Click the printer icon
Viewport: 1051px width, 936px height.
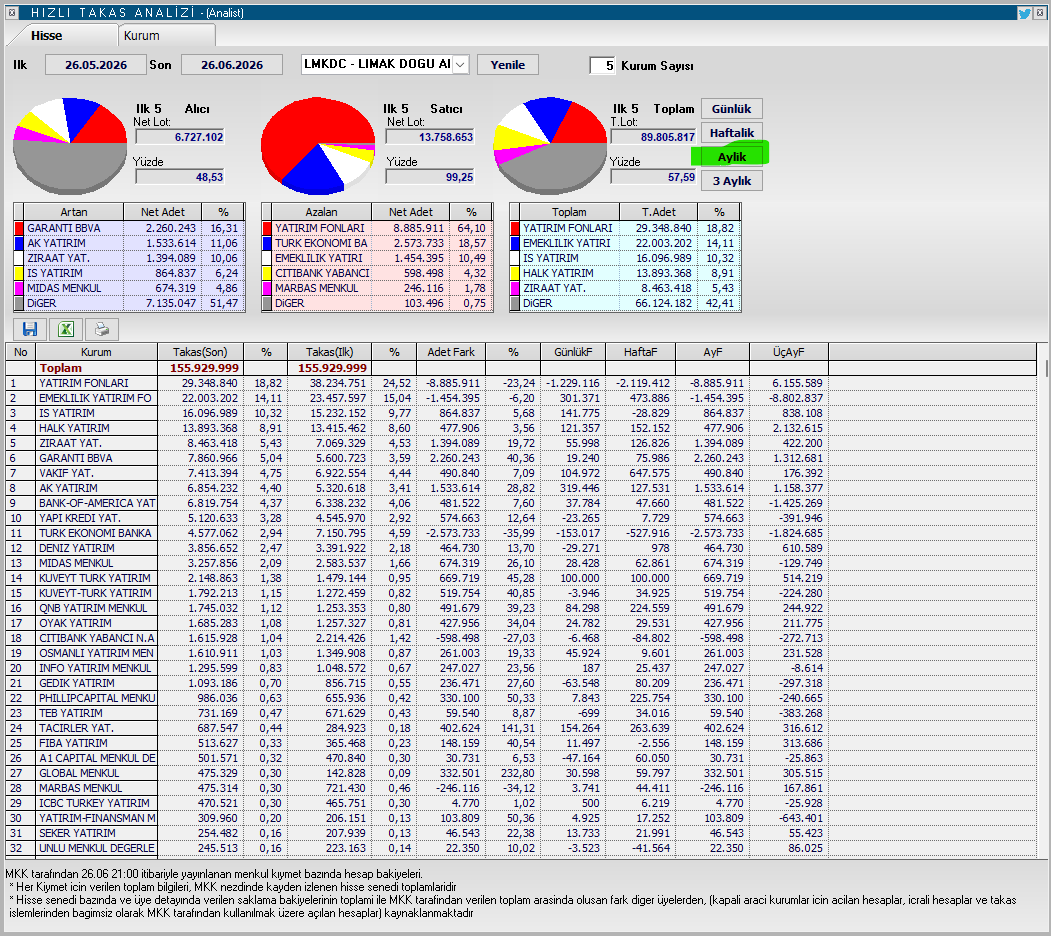pyautogui.click(x=102, y=329)
